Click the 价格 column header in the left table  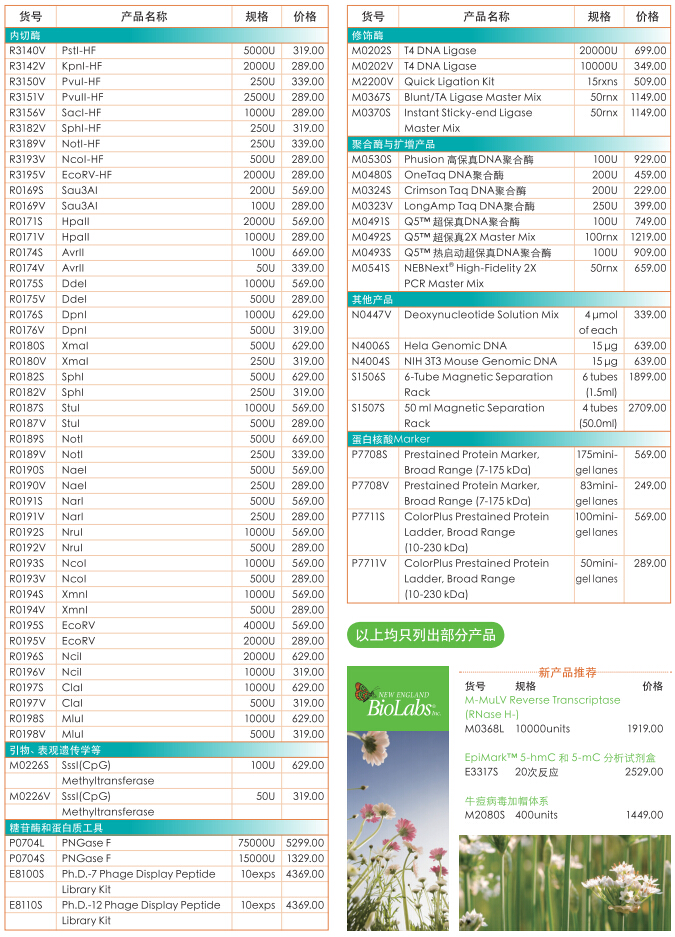click(x=304, y=17)
